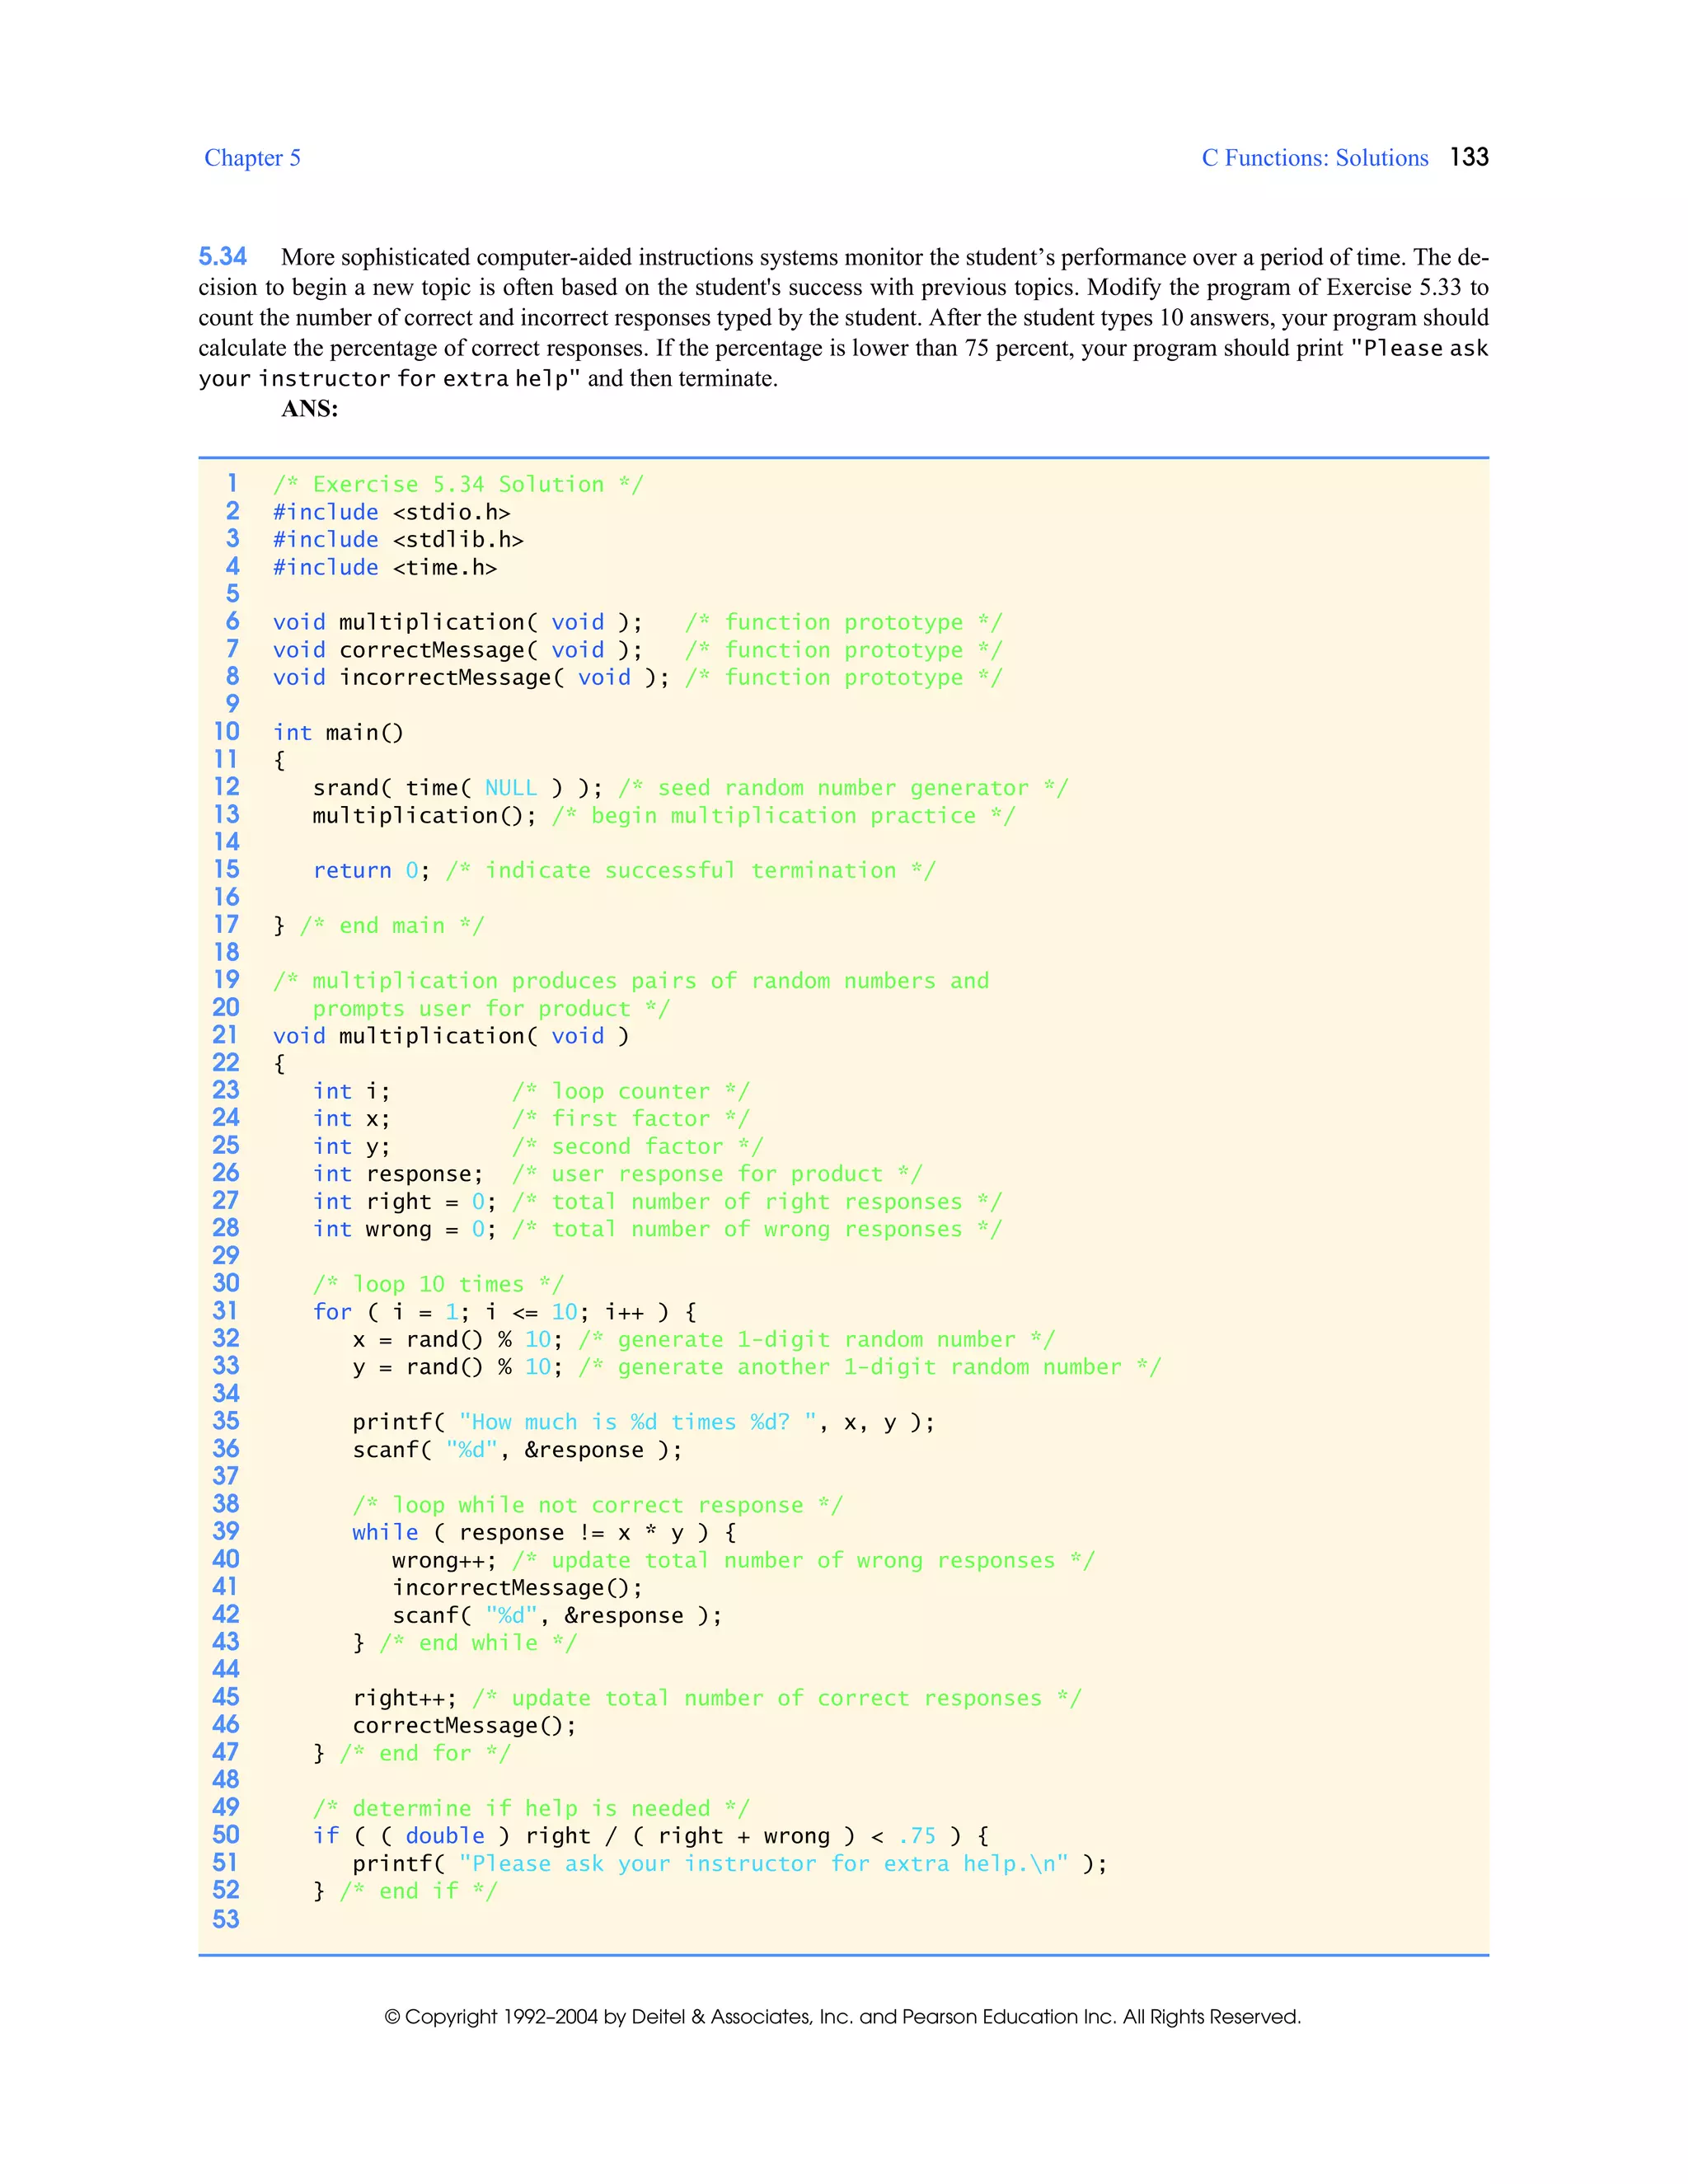Click the Deitel & Associates copyright footer
Viewport: 1688px width, 2184px height.
842,2016
